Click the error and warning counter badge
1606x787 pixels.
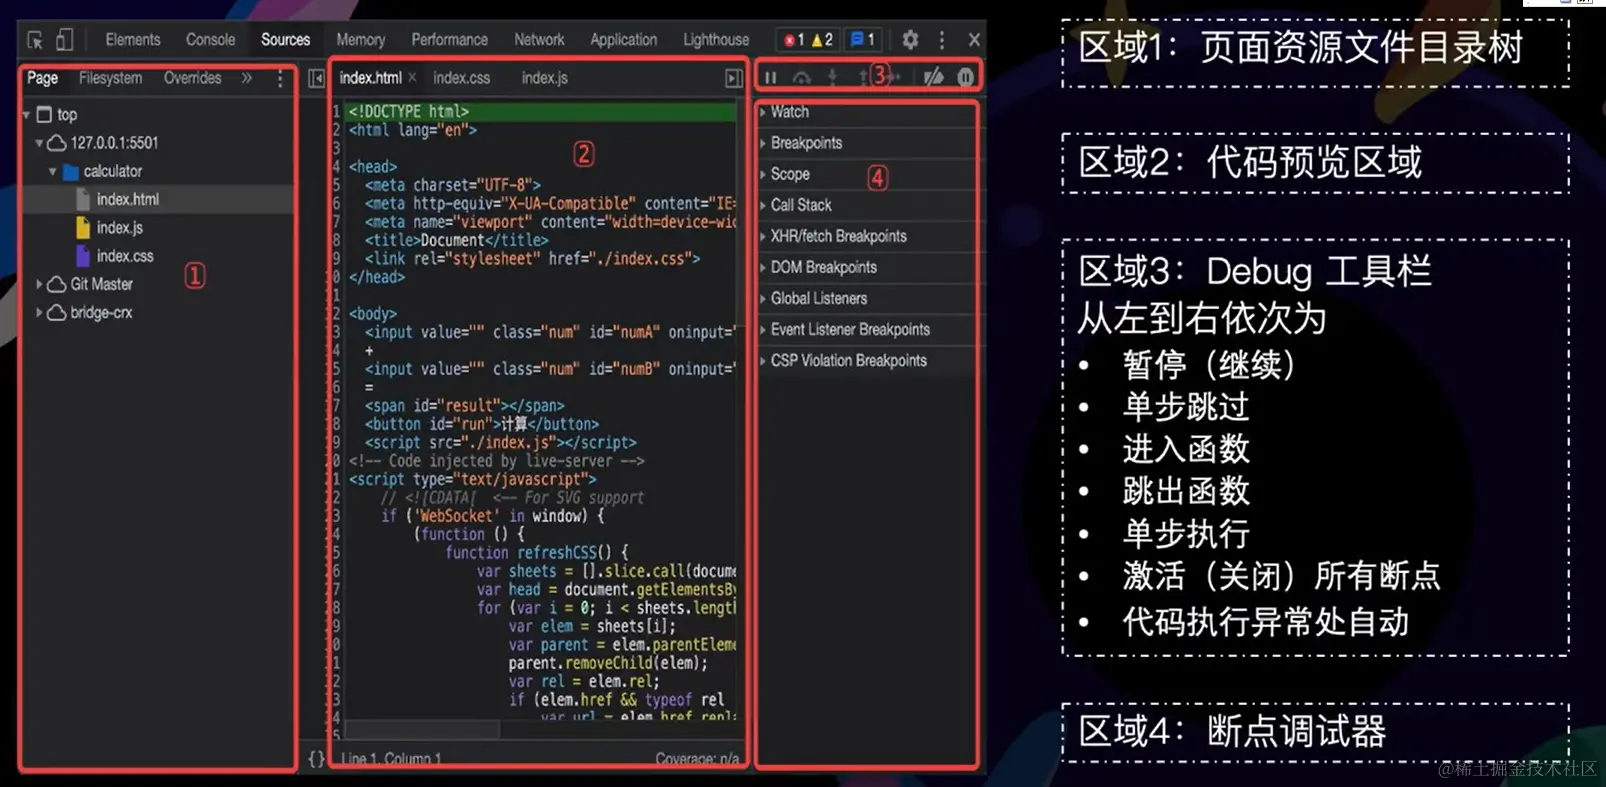pyautogui.click(x=808, y=40)
